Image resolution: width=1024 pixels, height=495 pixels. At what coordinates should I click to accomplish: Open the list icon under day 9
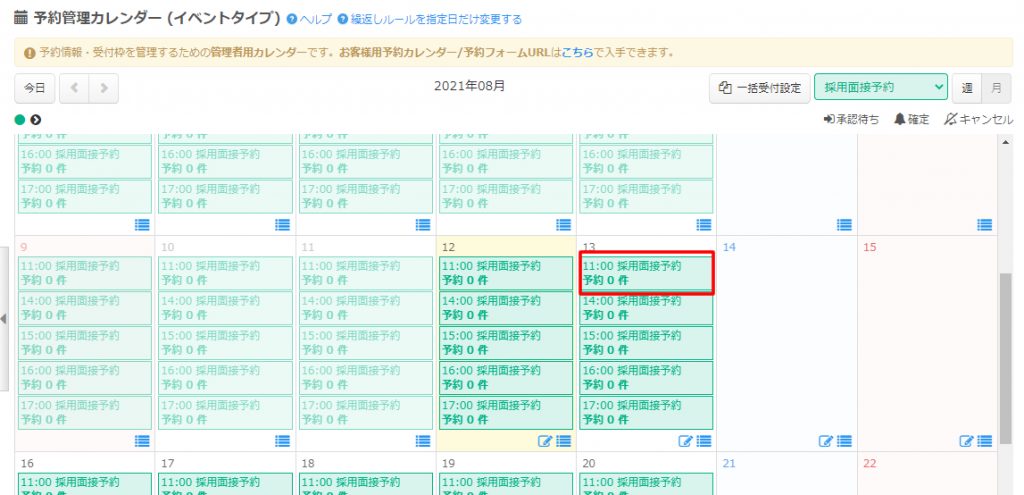[142, 441]
